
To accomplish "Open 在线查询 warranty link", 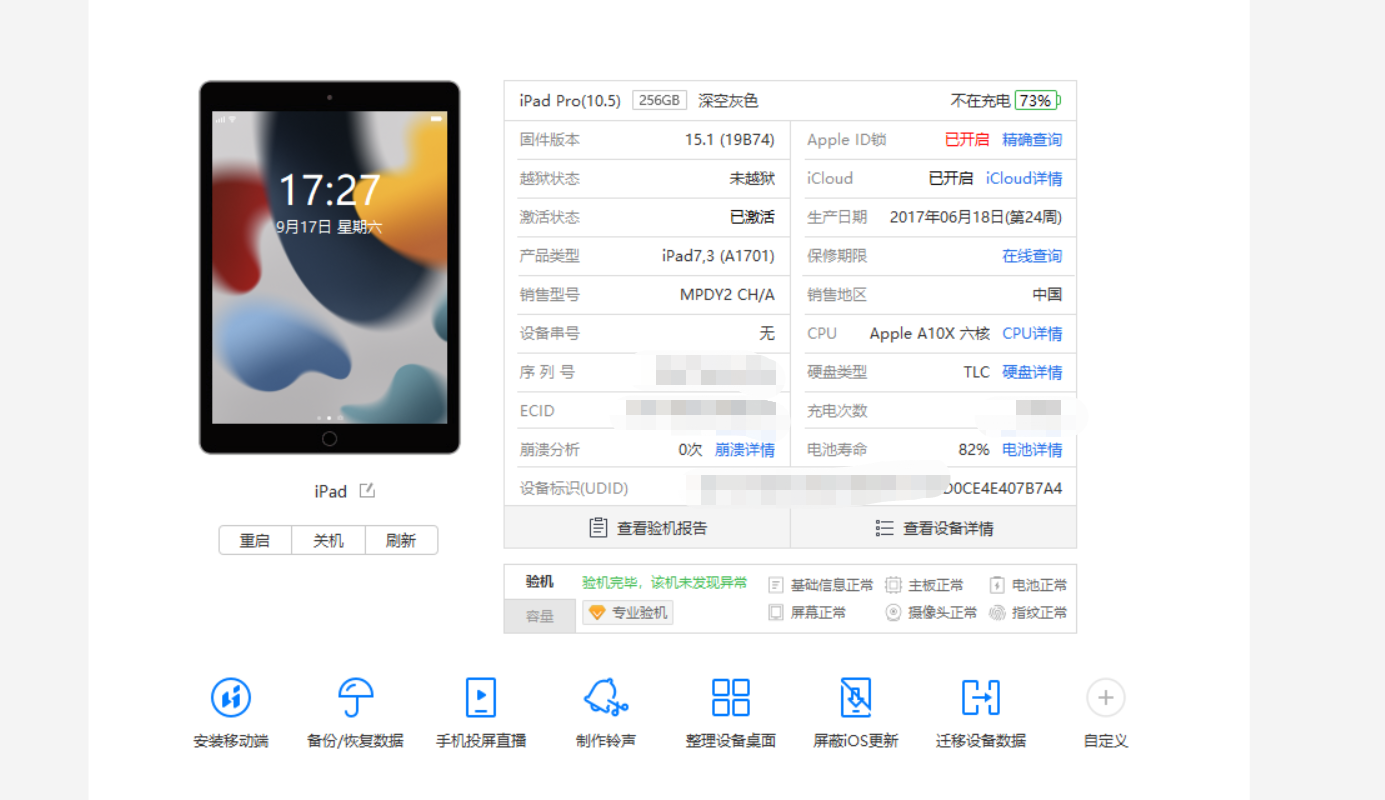I will click(x=1032, y=256).
